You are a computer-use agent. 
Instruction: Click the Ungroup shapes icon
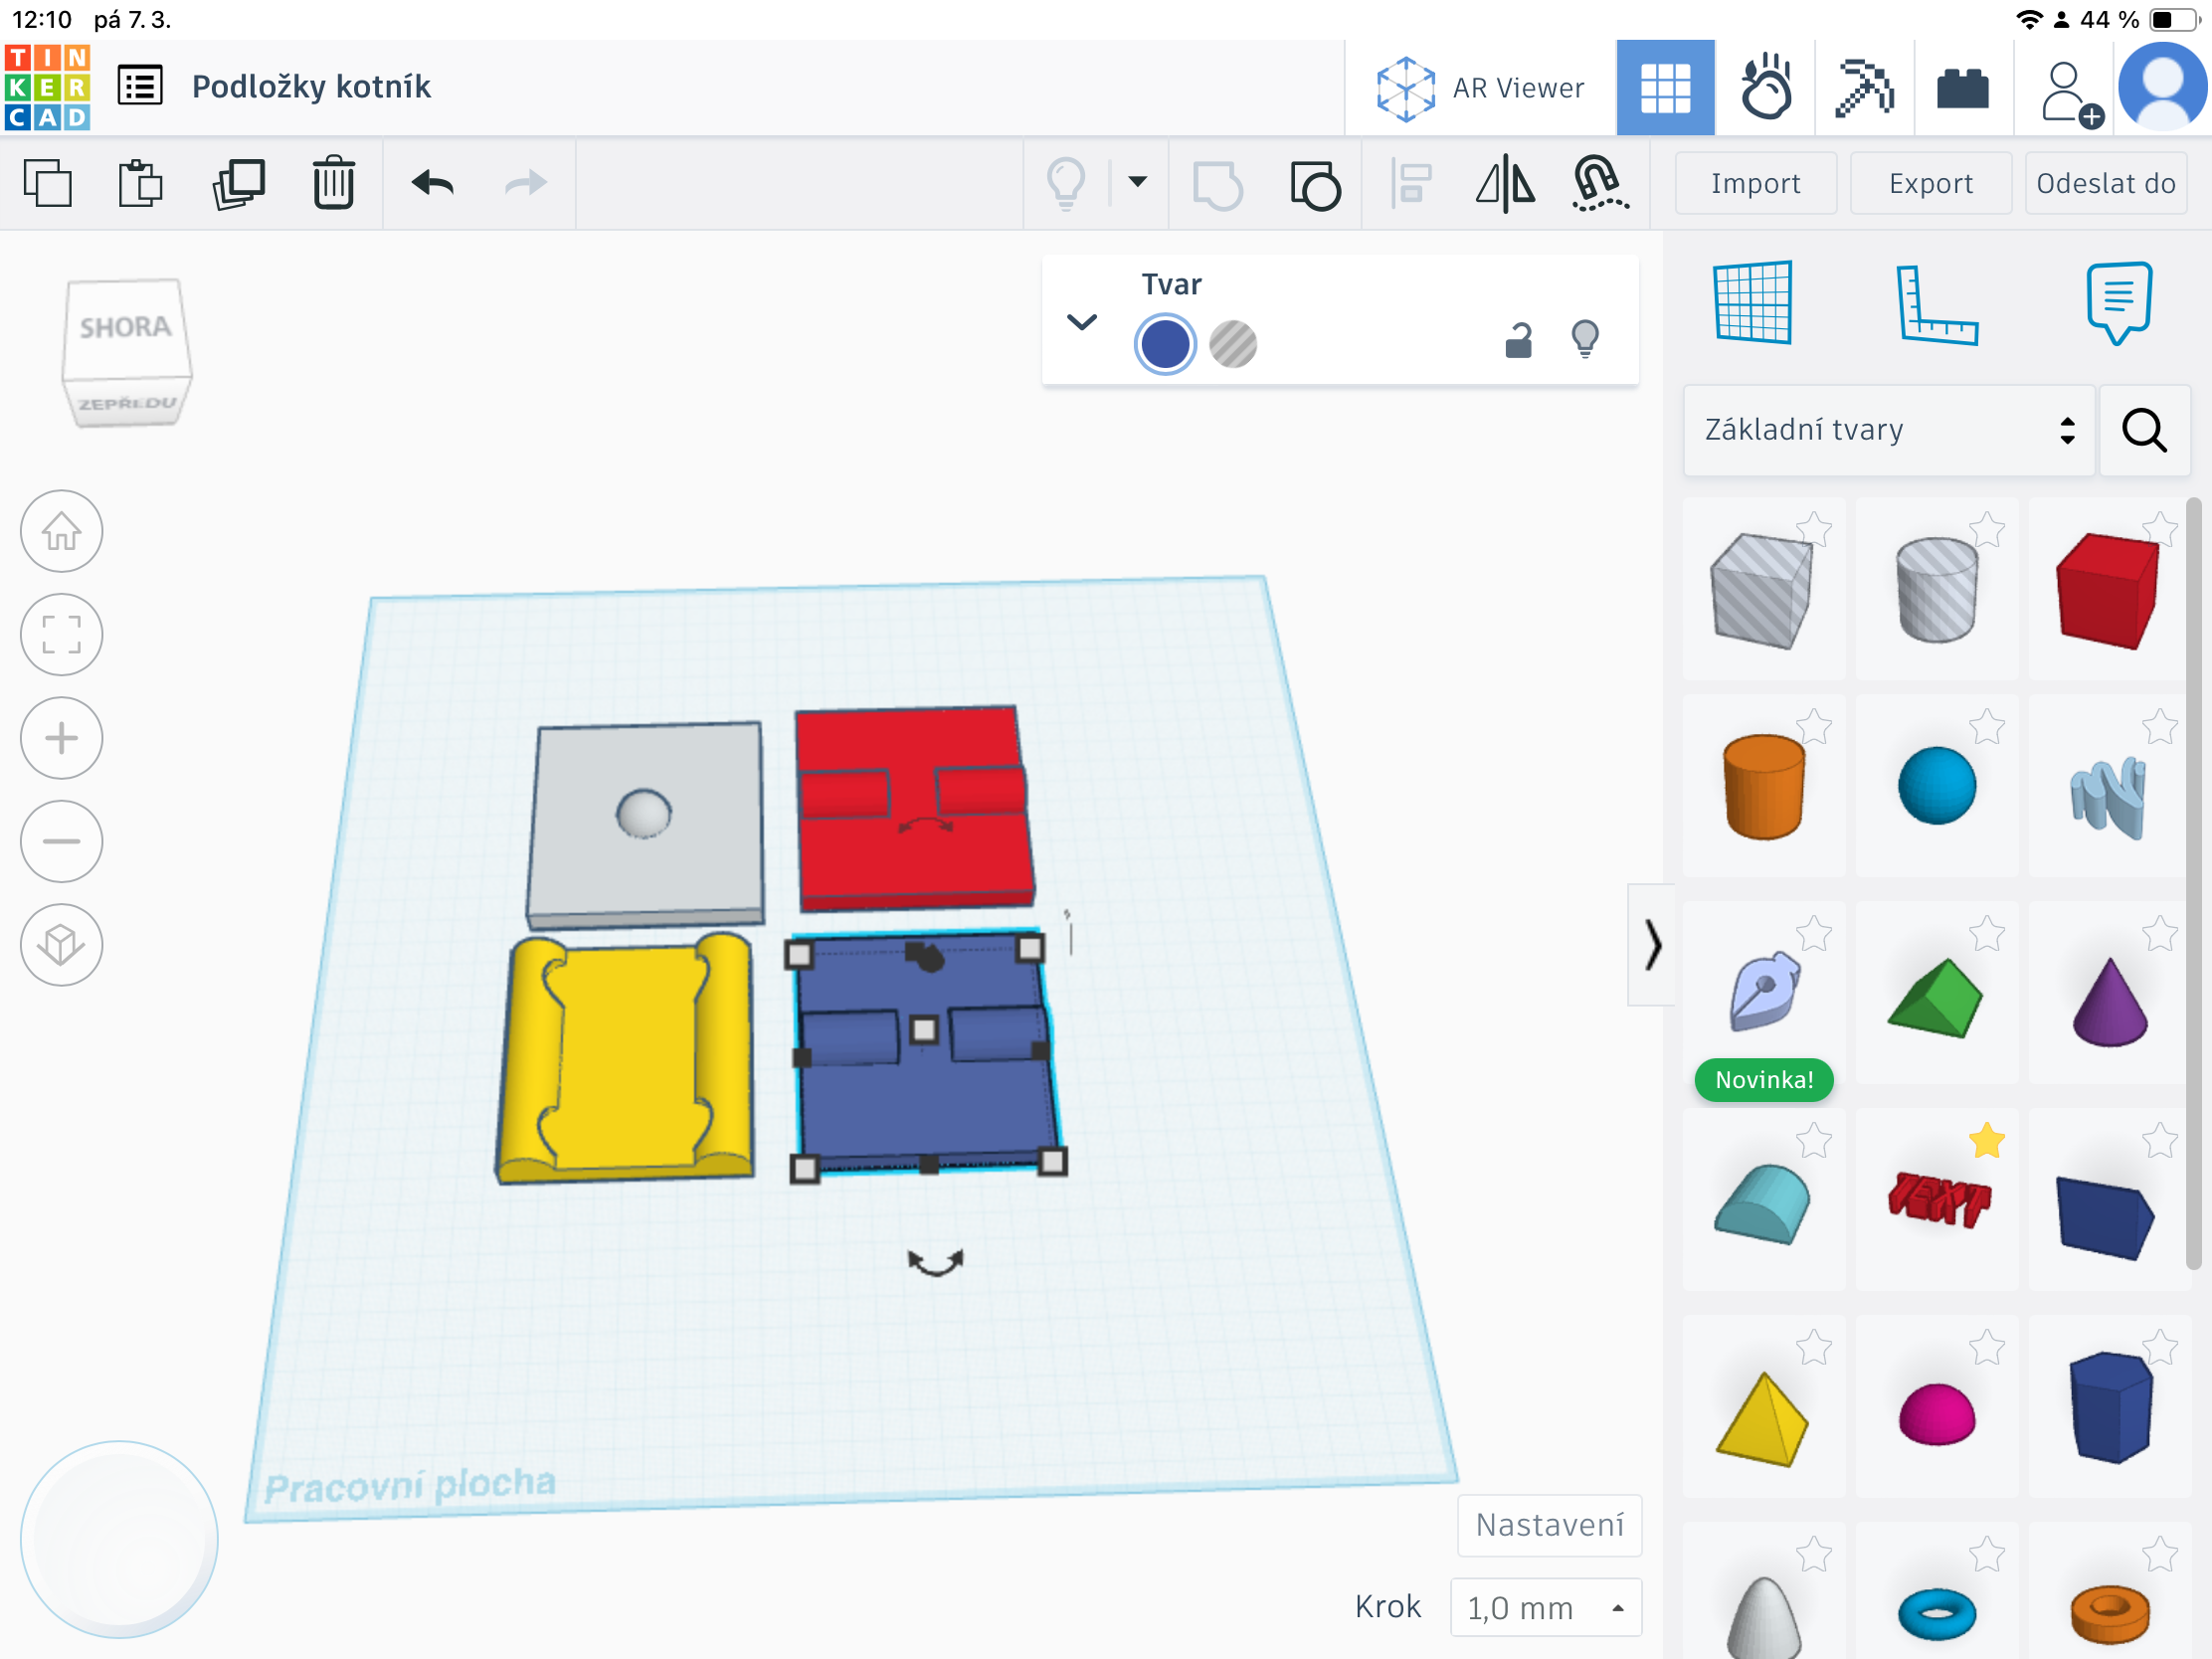point(1315,185)
